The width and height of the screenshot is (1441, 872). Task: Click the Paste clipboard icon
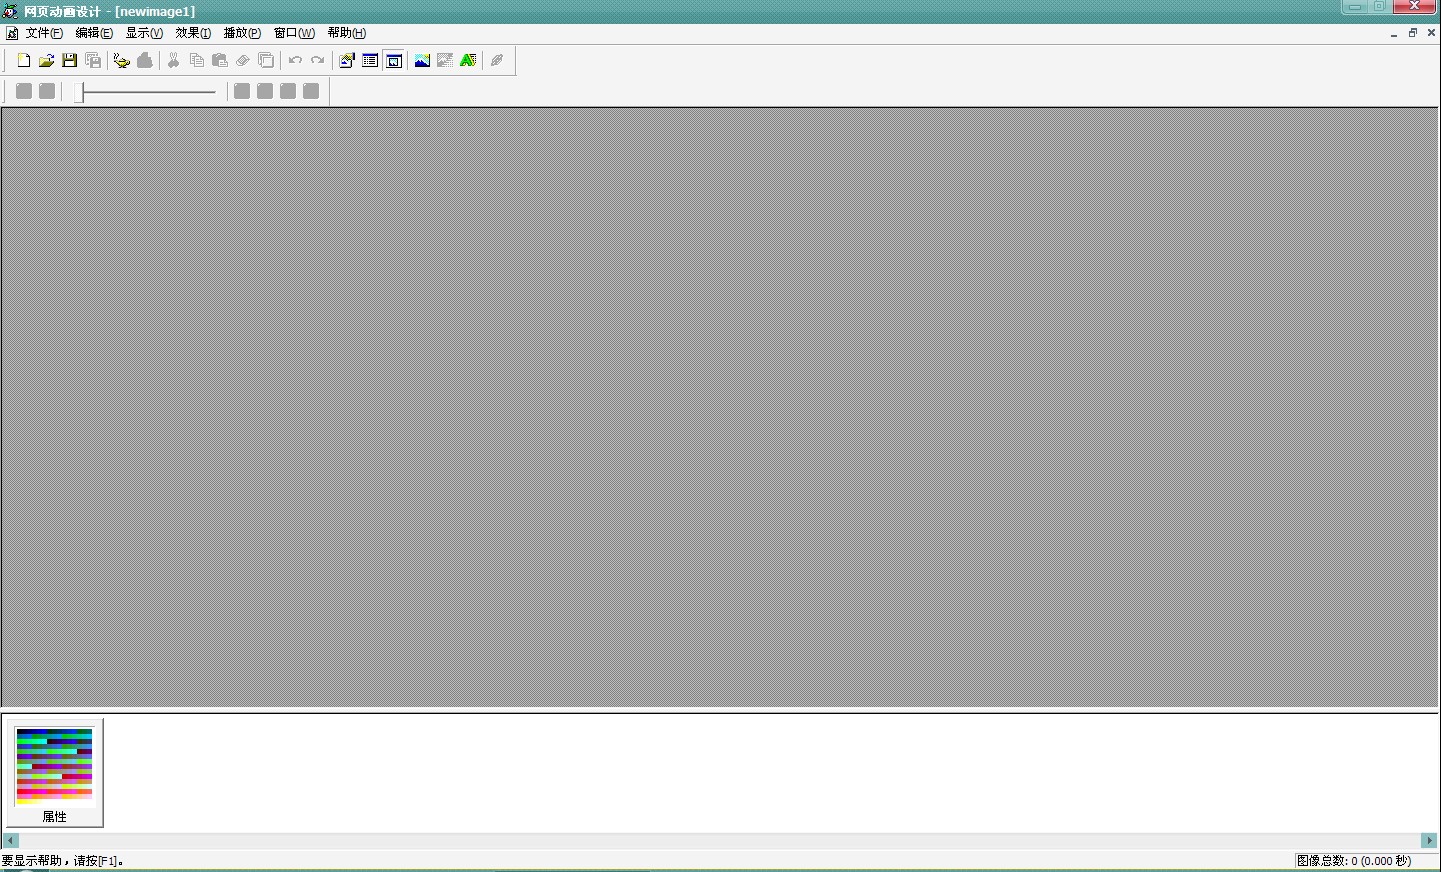pyautogui.click(x=219, y=61)
